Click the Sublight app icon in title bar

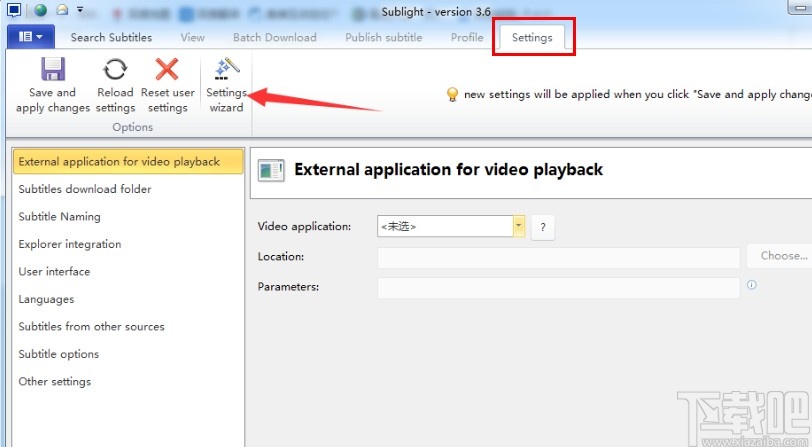(14, 10)
